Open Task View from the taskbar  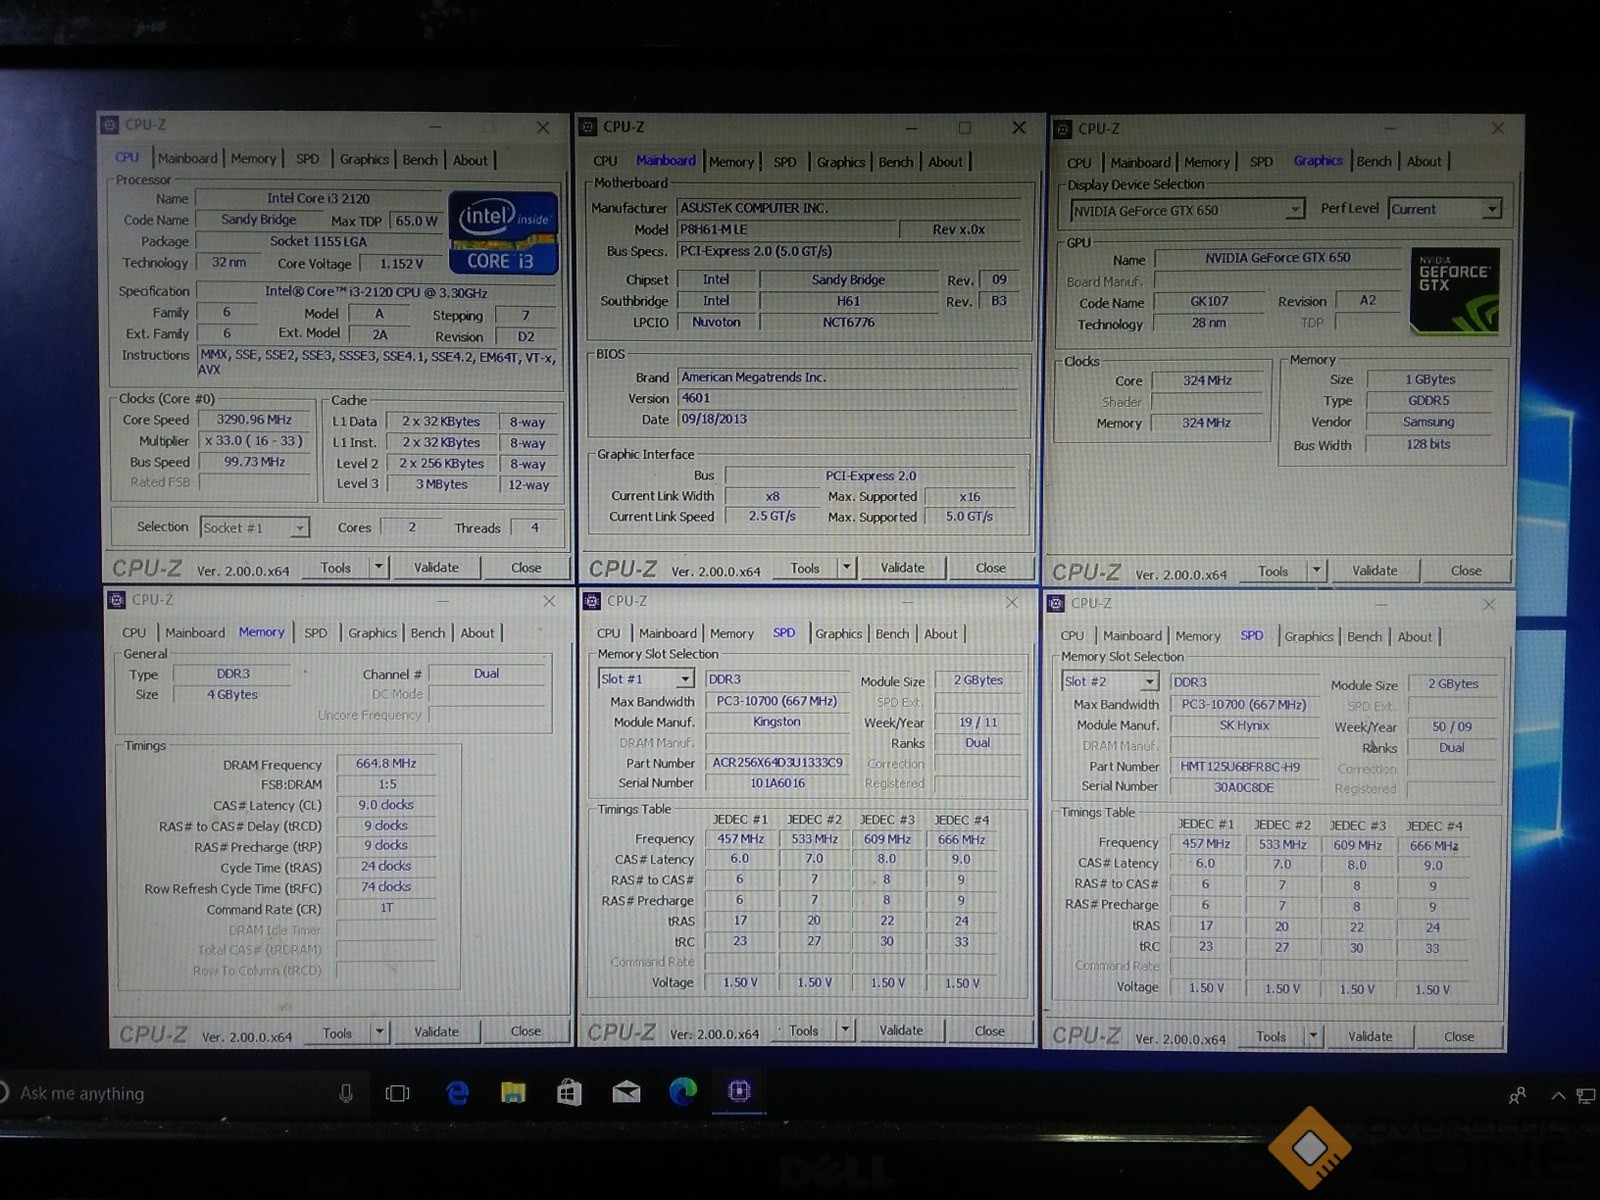click(398, 1093)
